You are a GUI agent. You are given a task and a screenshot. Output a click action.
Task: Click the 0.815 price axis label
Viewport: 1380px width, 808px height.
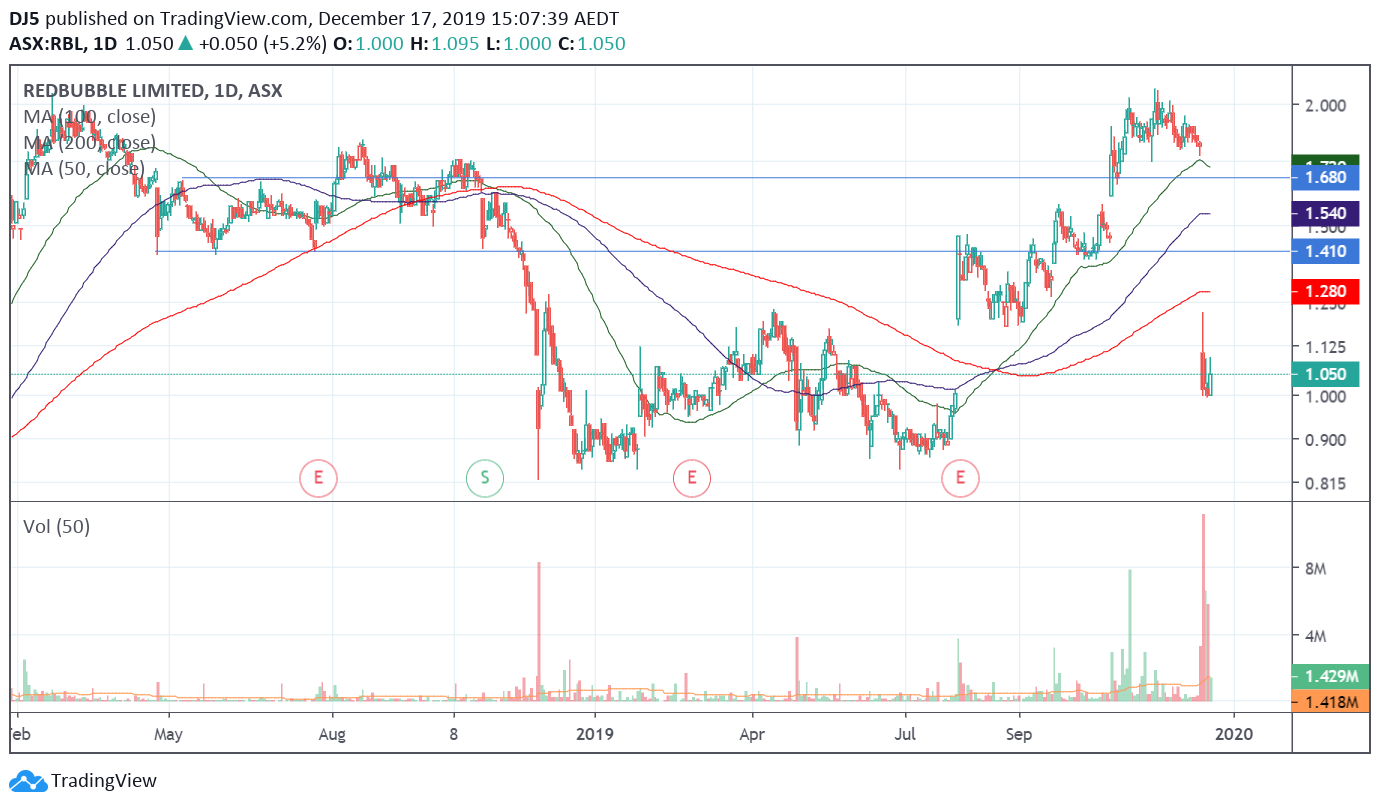[1325, 484]
